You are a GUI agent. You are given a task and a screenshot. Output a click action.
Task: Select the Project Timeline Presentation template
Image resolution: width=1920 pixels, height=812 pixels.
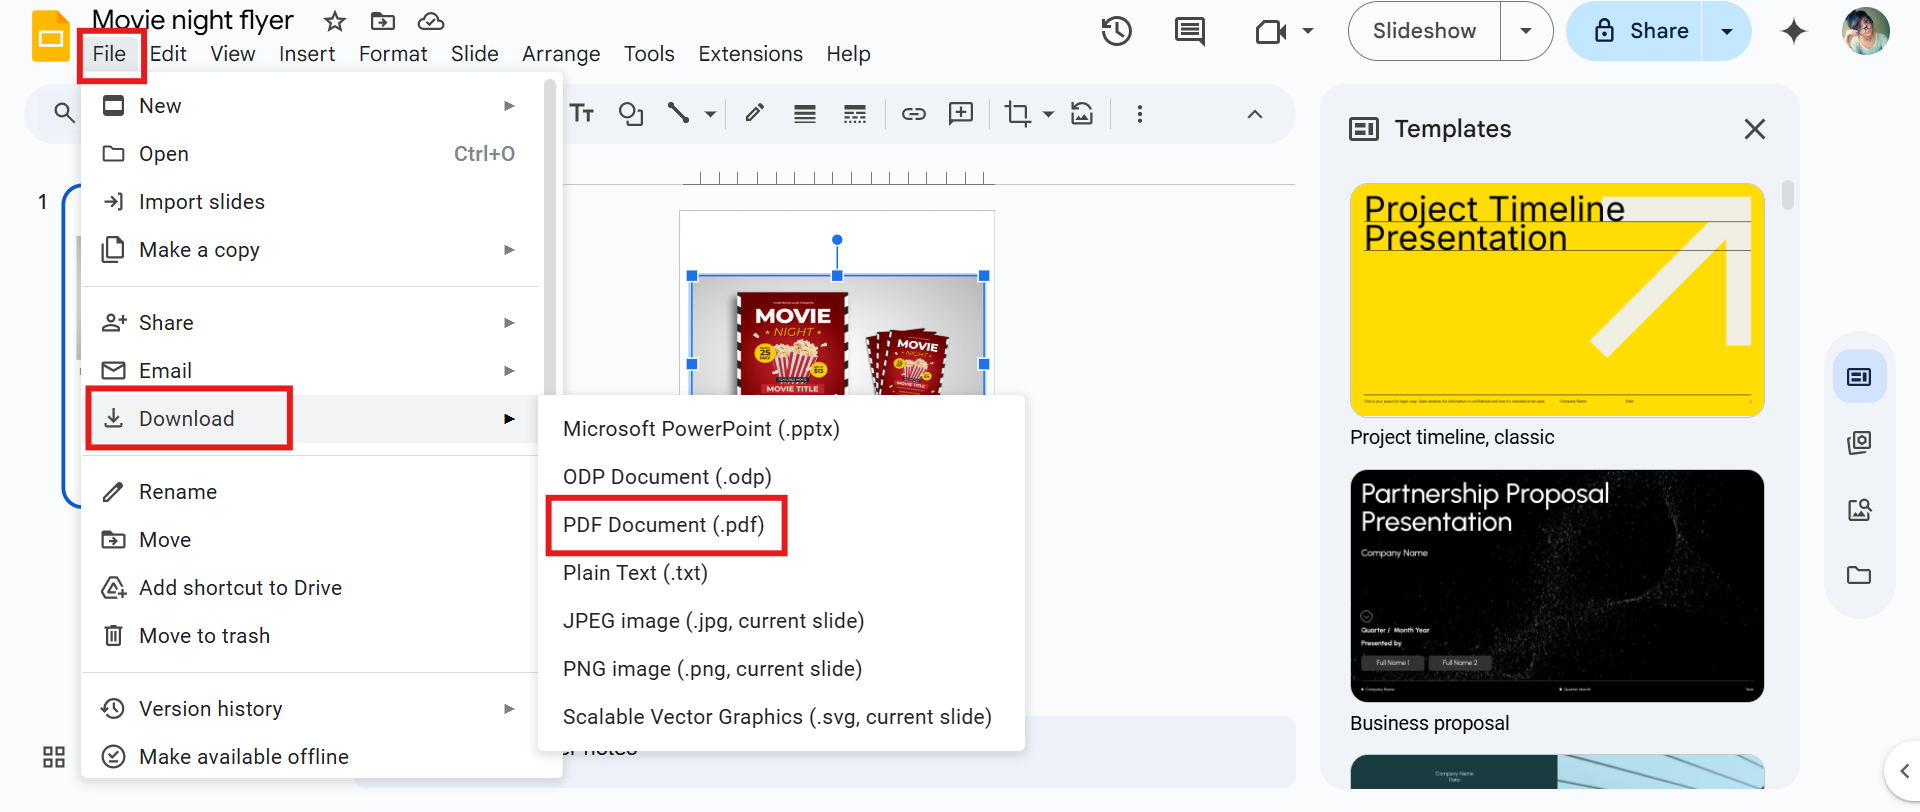[1557, 299]
